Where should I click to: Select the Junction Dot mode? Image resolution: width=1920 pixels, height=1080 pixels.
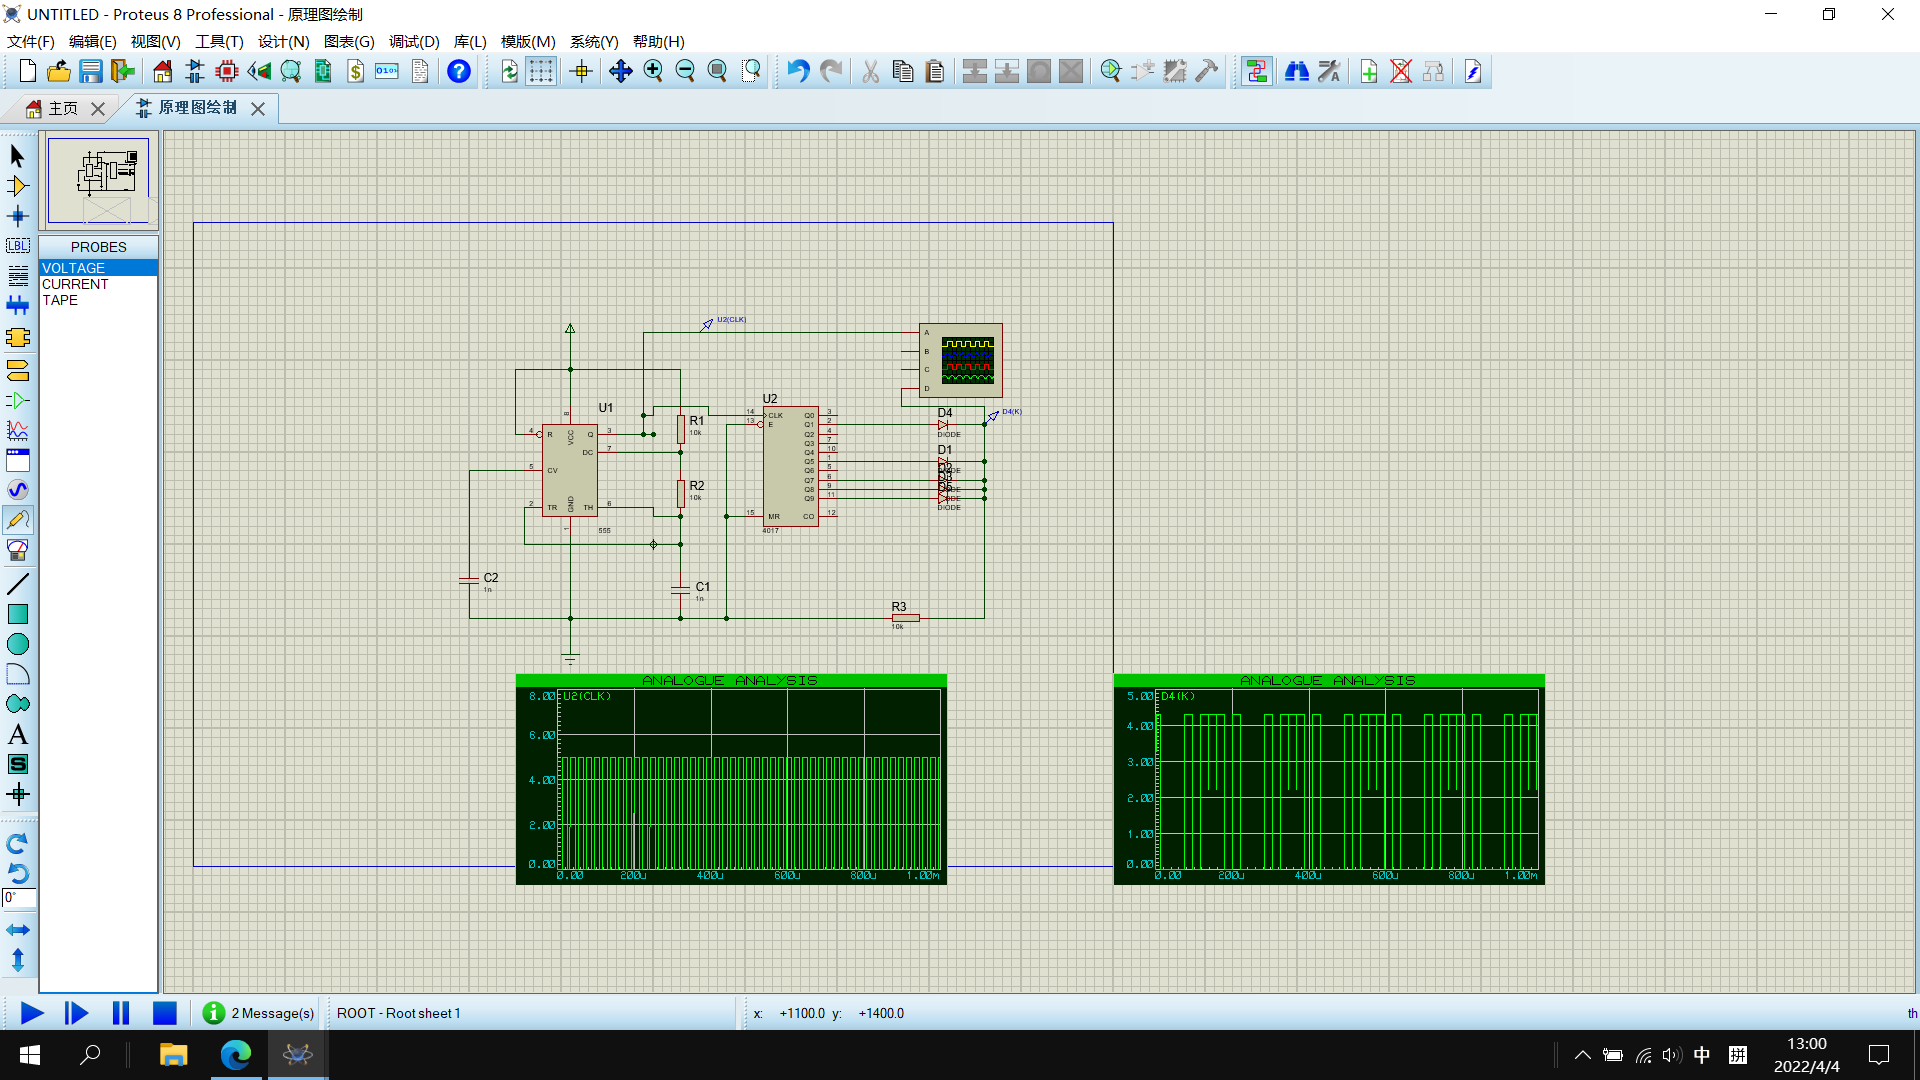[18, 216]
